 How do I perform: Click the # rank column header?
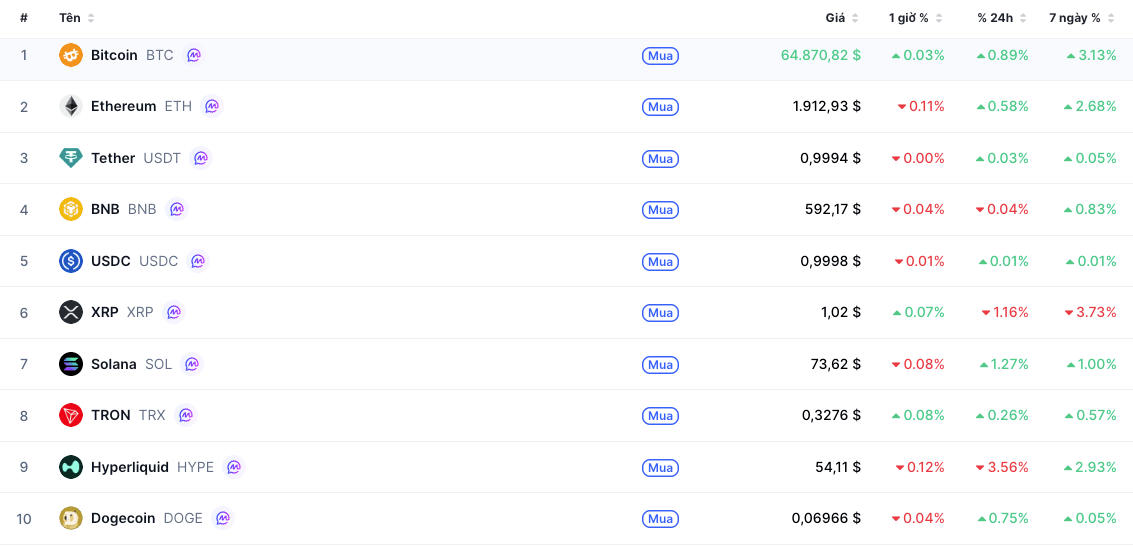(x=24, y=18)
